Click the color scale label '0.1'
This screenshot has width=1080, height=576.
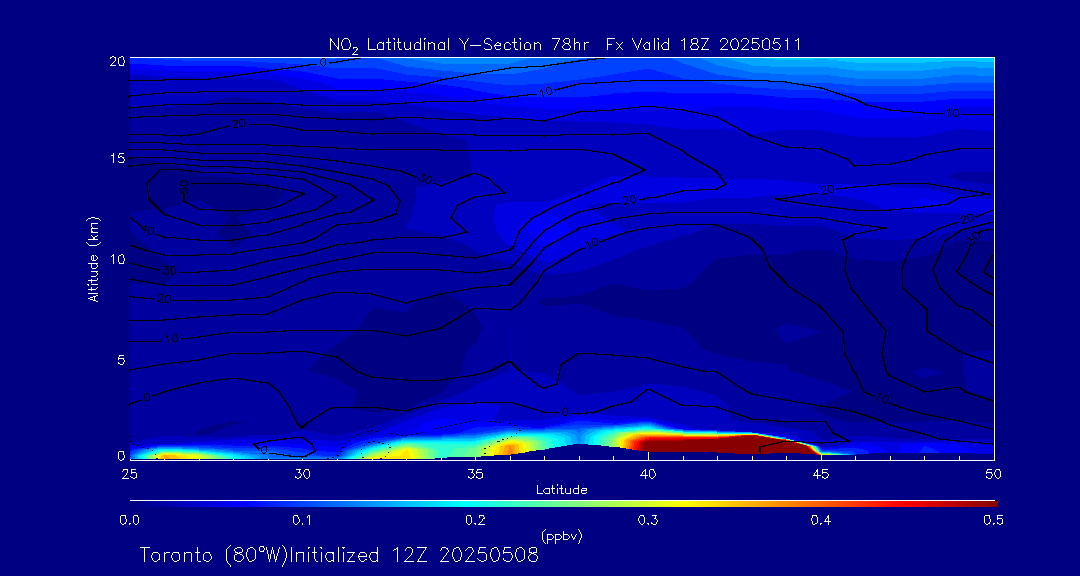coord(302,521)
